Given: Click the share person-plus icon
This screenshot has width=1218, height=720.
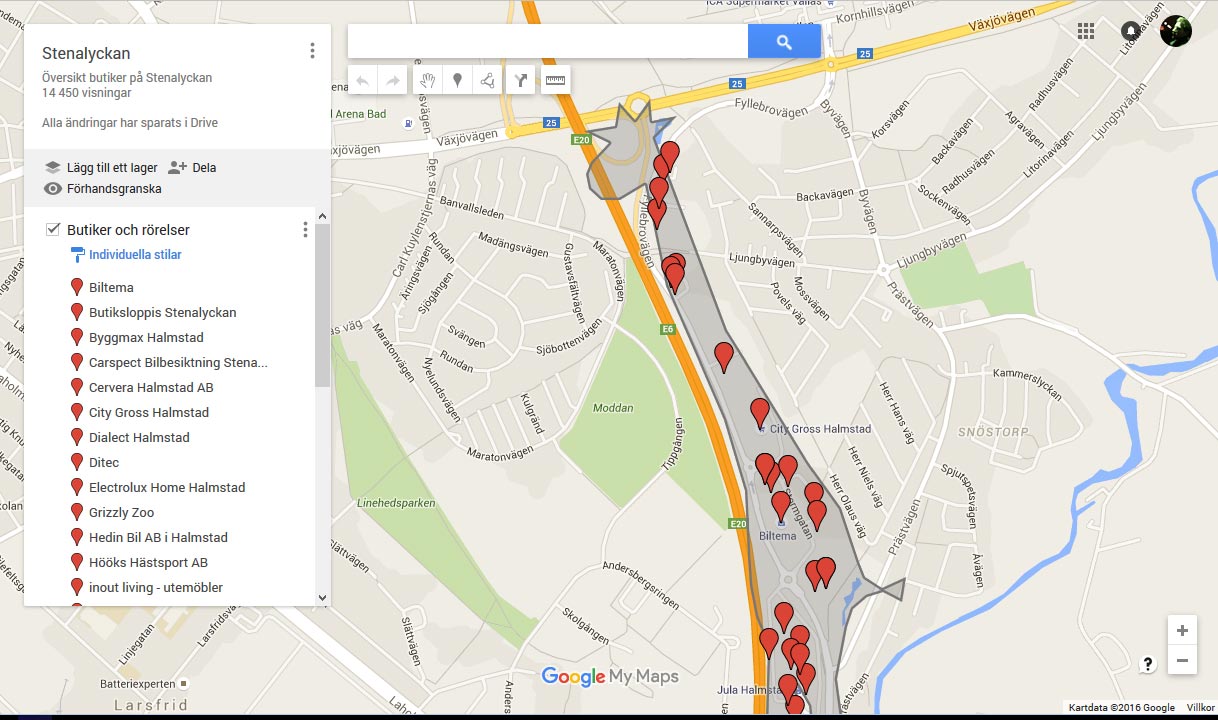Looking at the screenshot, I should (178, 167).
